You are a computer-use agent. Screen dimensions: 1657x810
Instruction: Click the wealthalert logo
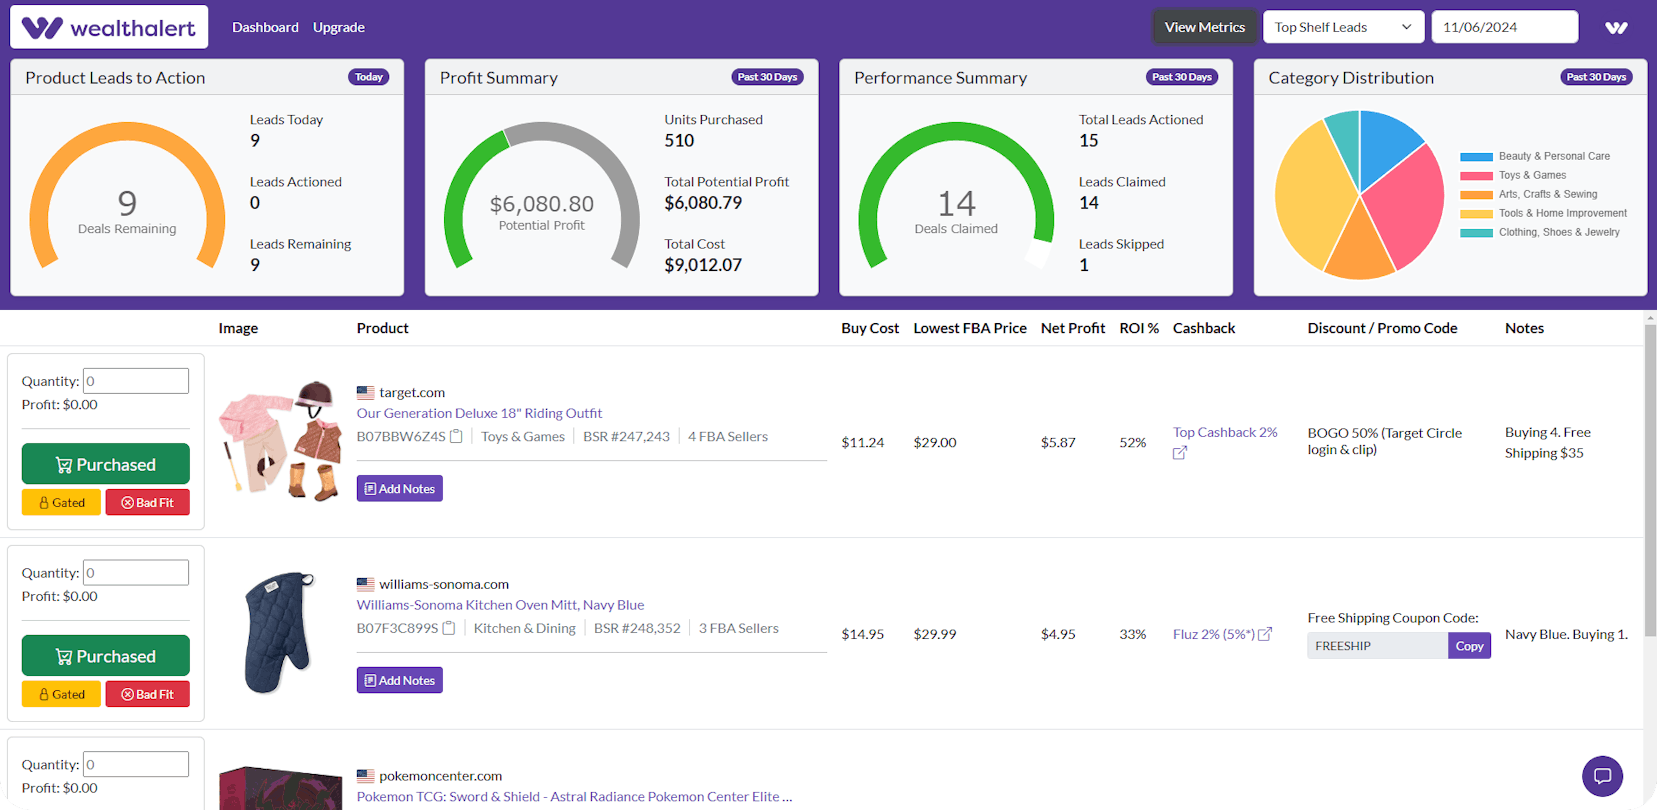click(109, 27)
